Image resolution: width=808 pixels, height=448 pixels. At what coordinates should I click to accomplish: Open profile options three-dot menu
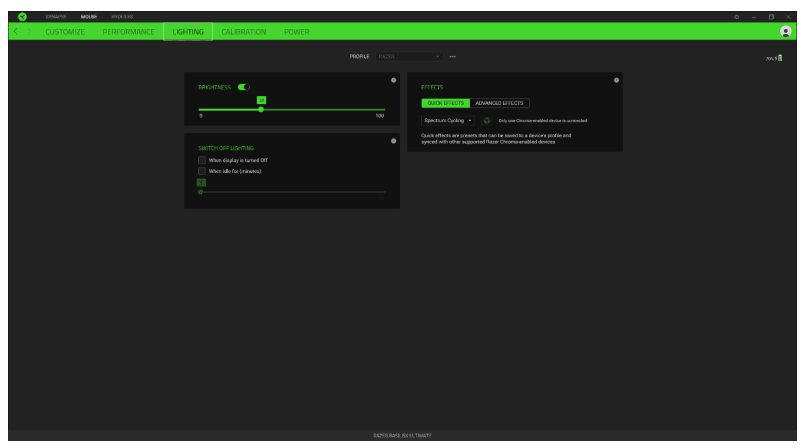452,56
